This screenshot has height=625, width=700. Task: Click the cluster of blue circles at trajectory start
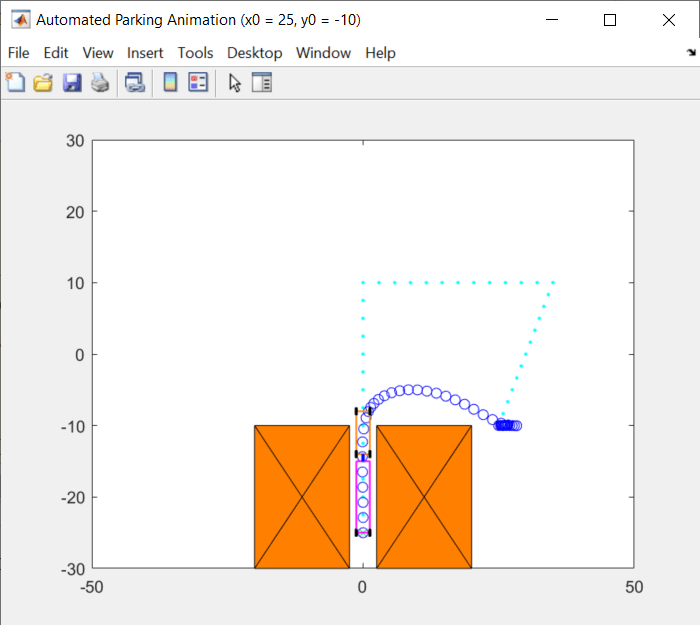[508, 425]
